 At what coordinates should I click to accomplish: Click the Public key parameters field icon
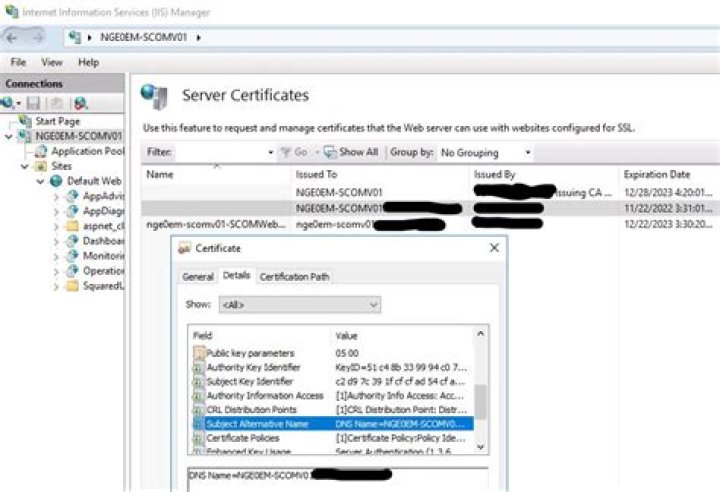tap(199, 353)
